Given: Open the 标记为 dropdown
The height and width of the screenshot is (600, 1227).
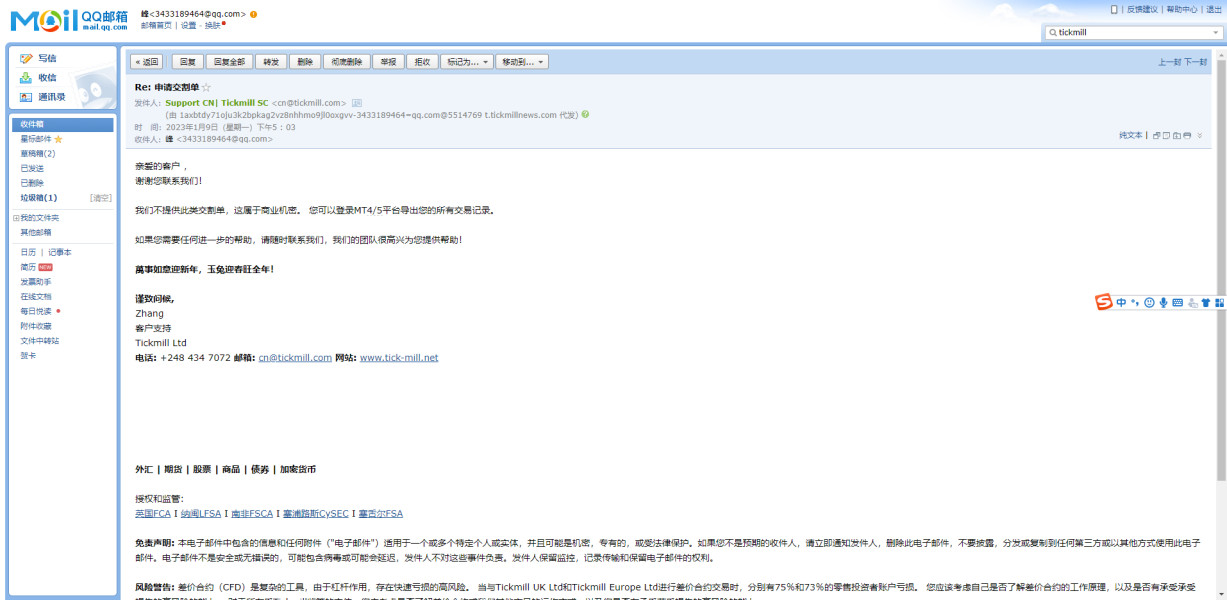Looking at the screenshot, I should [x=467, y=62].
